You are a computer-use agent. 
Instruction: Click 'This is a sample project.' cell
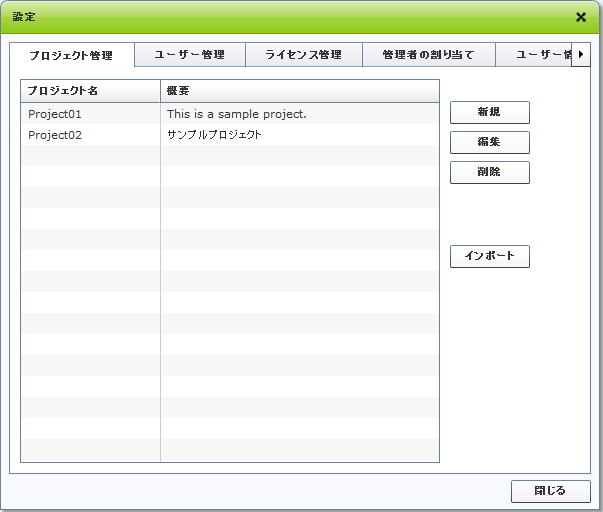pos(300,114)
